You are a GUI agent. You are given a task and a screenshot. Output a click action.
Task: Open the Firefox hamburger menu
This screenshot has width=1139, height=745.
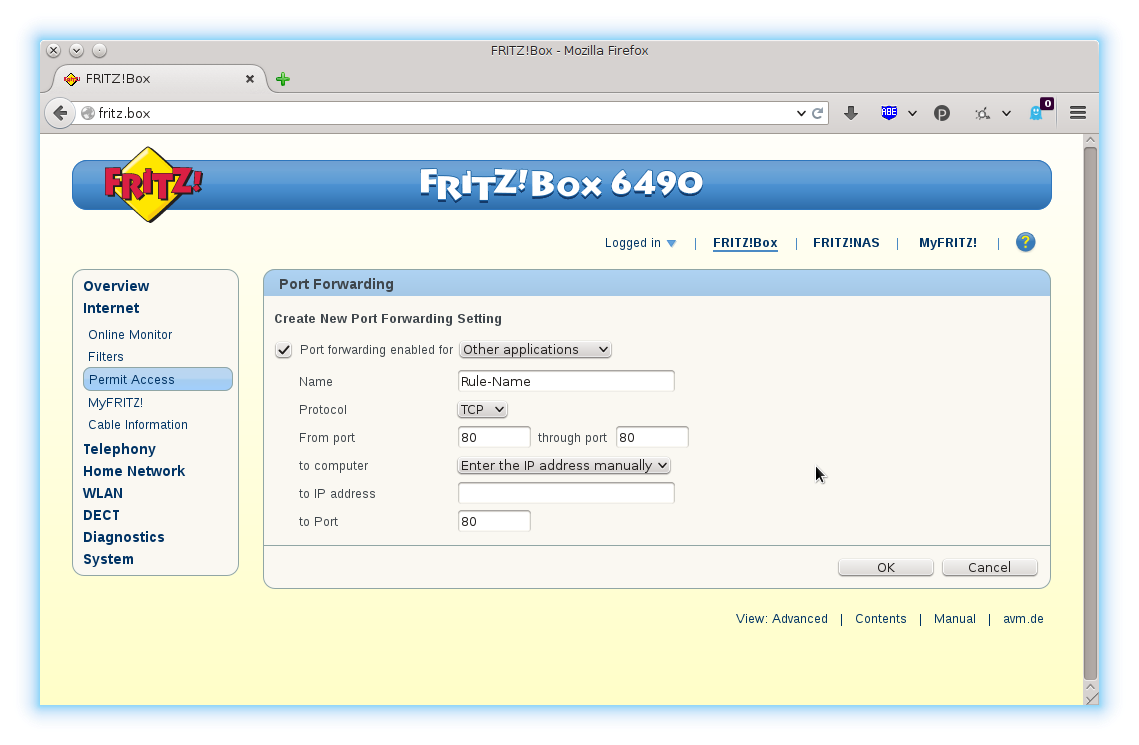coord(1077,112)
